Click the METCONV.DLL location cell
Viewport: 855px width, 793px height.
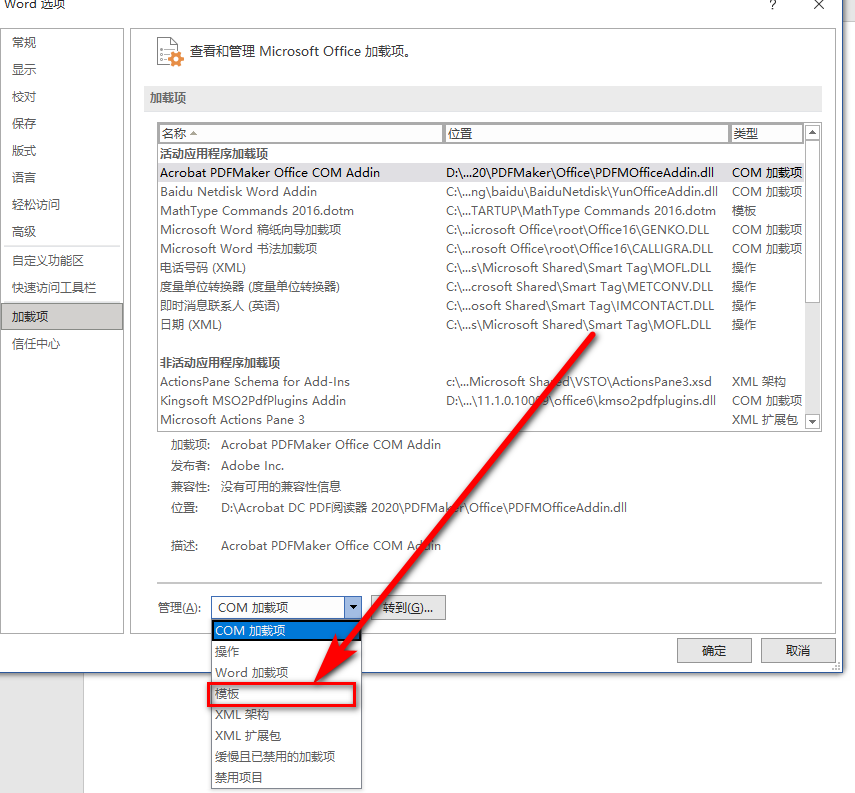point(579,287)
